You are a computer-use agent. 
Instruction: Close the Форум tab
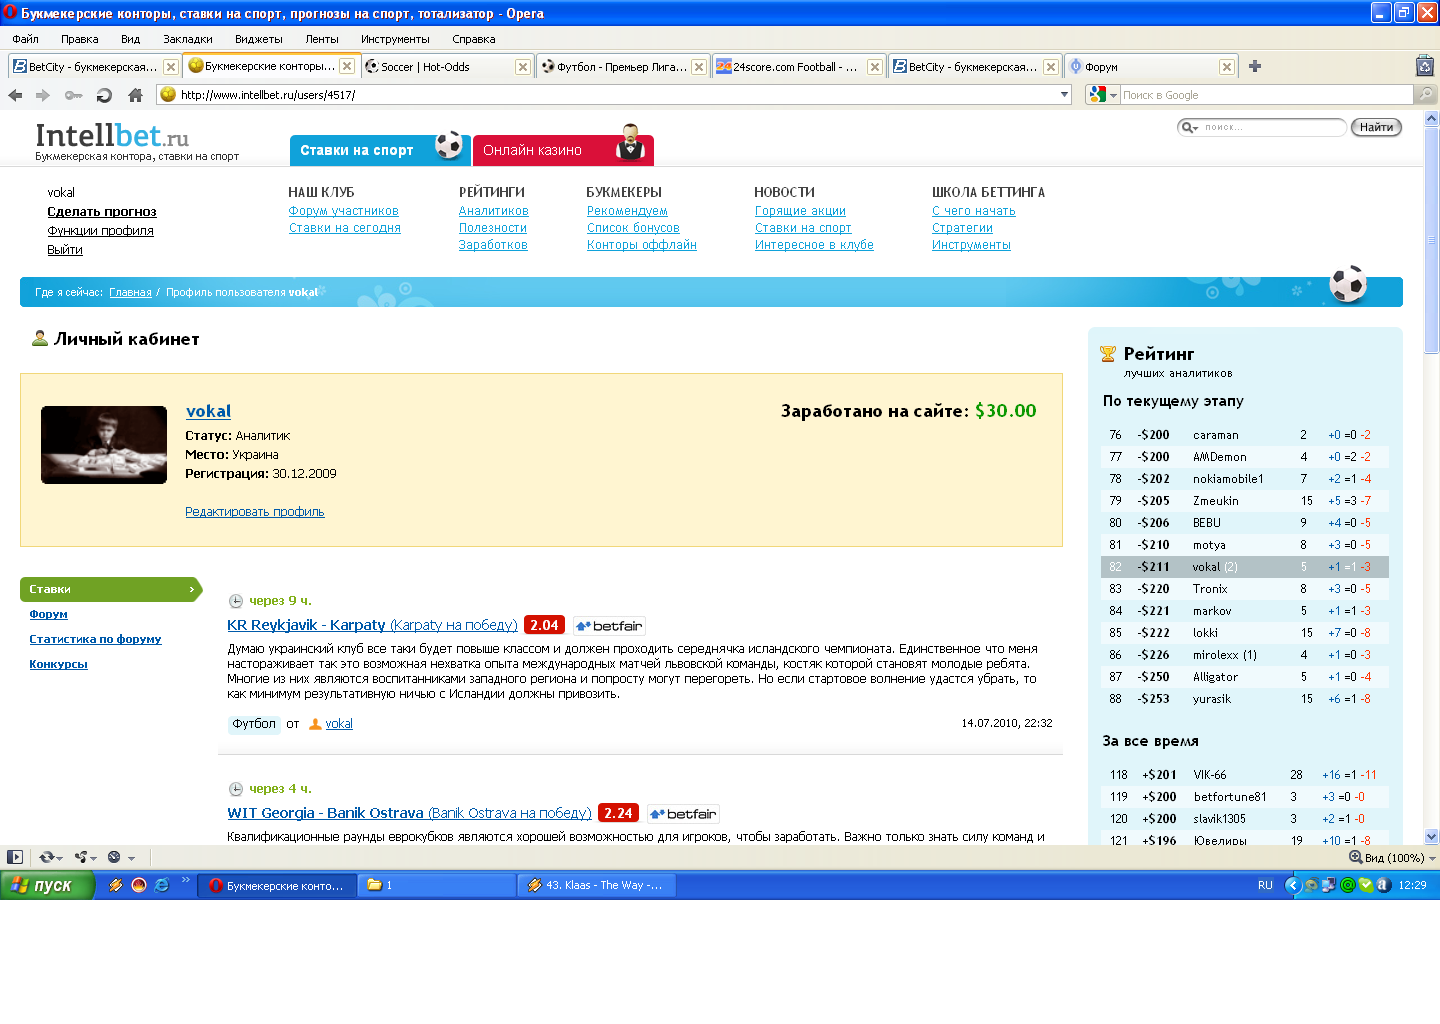(1227, 67)
